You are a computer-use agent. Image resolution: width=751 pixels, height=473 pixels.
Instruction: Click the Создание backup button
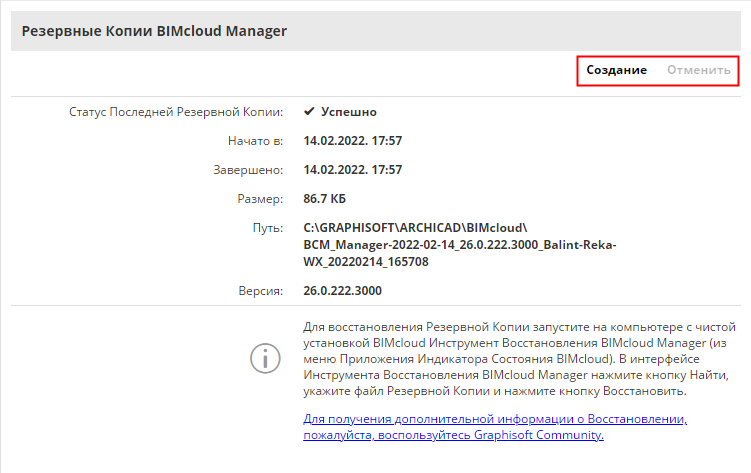[x=616, y=70]
